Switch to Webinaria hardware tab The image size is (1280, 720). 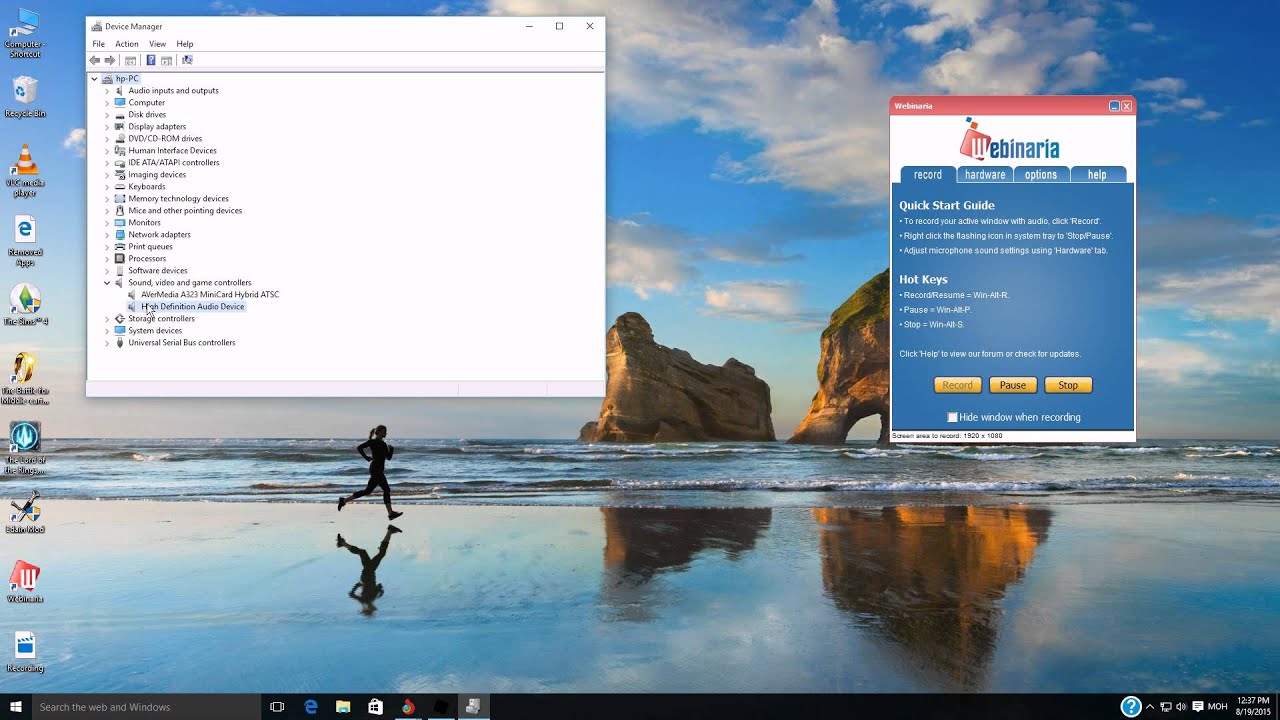[985, 175]
